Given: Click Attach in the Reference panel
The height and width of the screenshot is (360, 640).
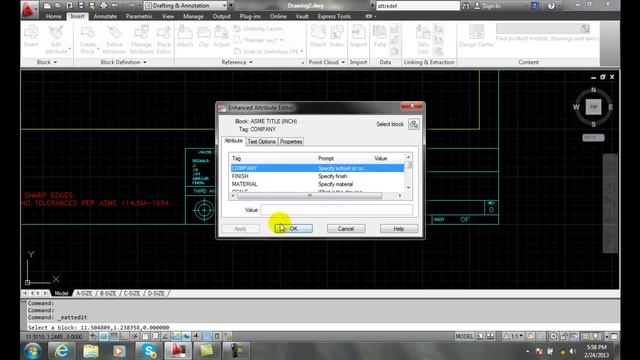Looking at the screenshot, I should click(x=185, y=36).
